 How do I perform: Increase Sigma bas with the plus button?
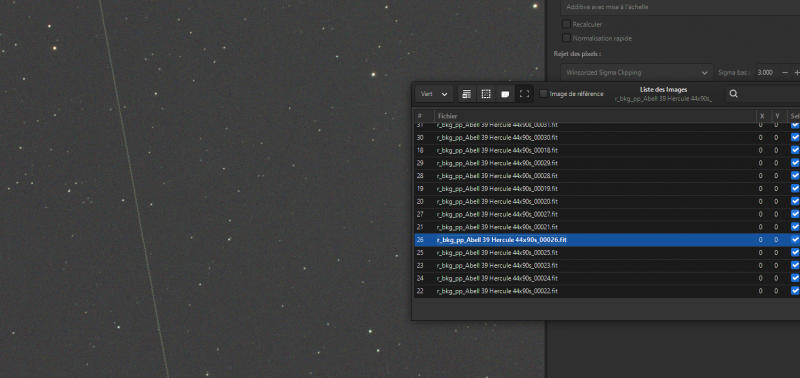[x=796, y=72]
